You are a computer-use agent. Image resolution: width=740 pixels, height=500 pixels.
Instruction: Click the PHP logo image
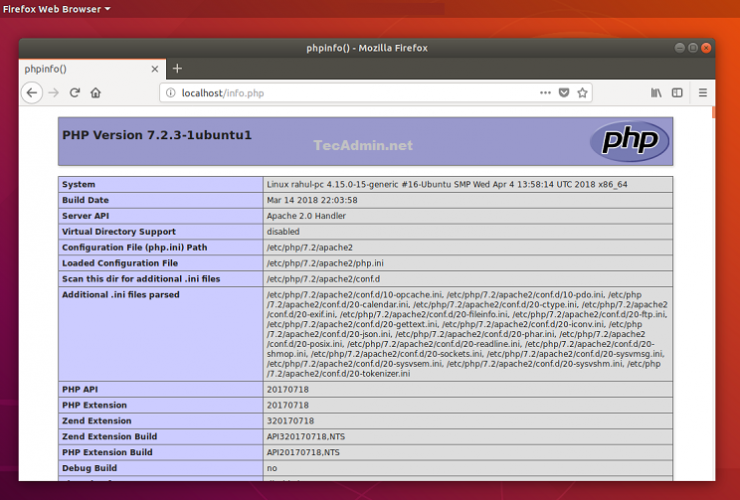[x=629, y=141]
